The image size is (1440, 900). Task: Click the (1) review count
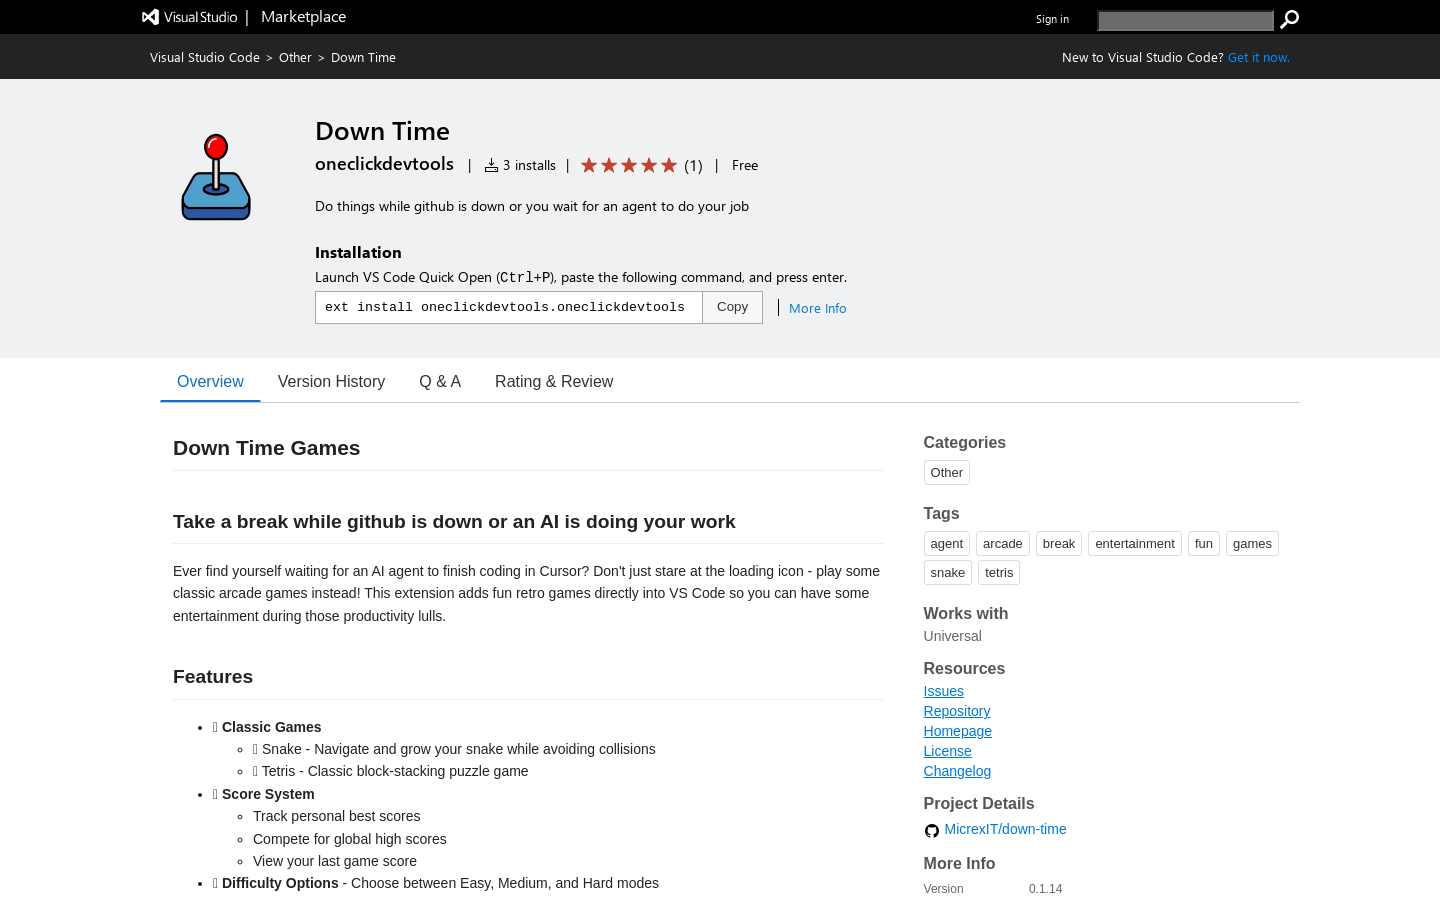[693, 166]
